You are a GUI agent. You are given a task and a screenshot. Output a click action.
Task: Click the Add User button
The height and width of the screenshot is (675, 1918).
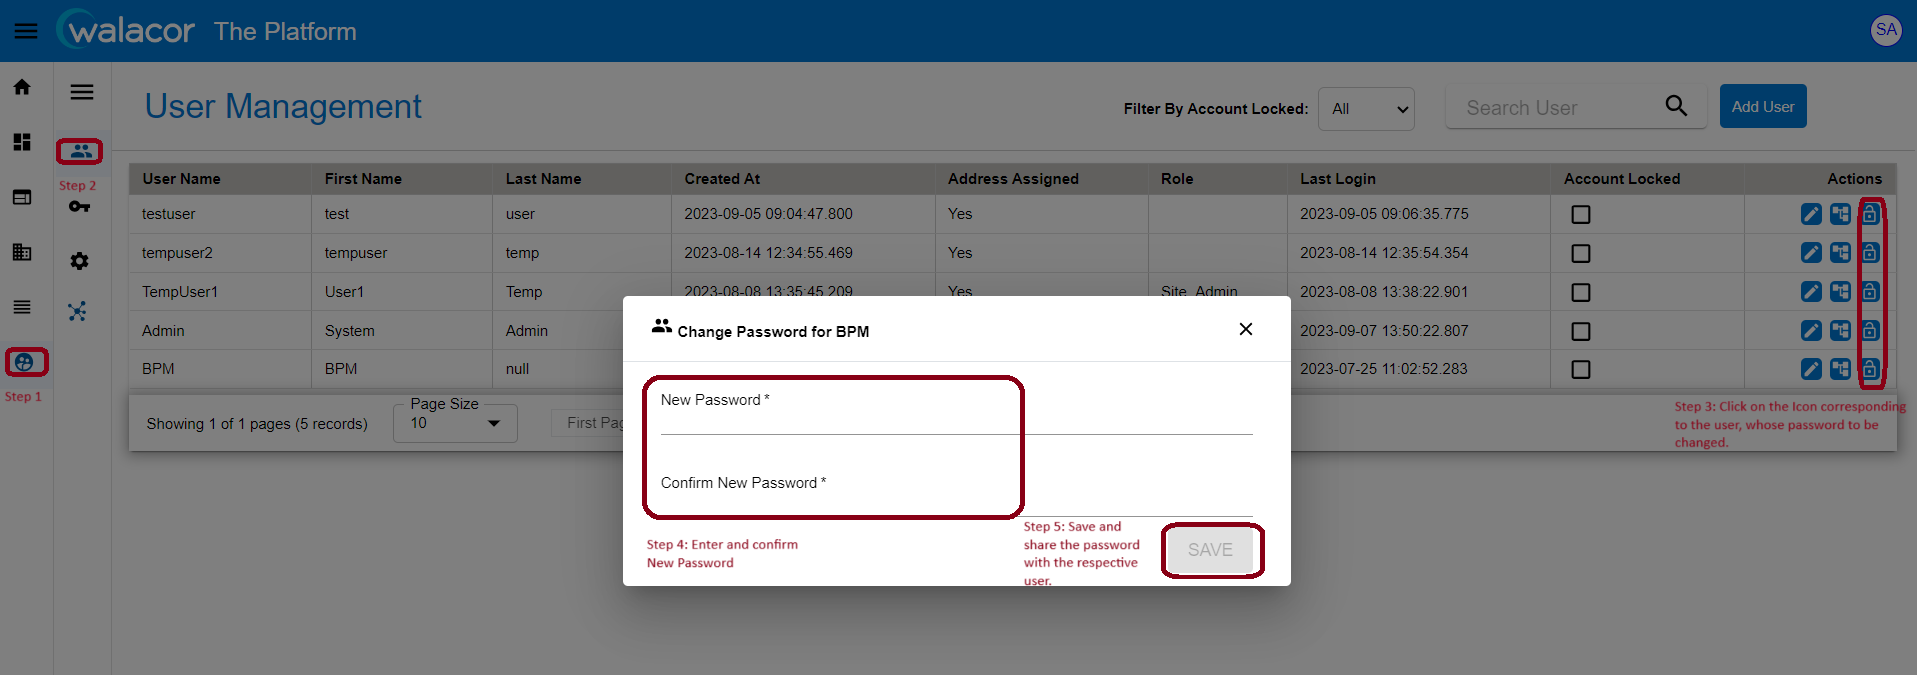1763,106
